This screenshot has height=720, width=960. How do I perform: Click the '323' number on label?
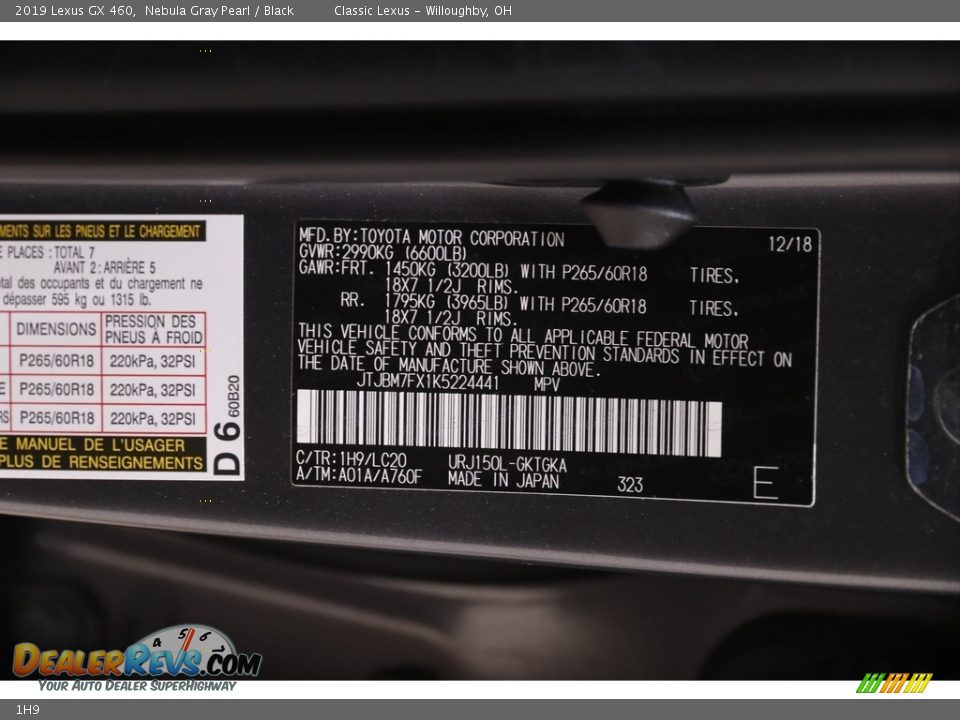[x=630, y=485]
